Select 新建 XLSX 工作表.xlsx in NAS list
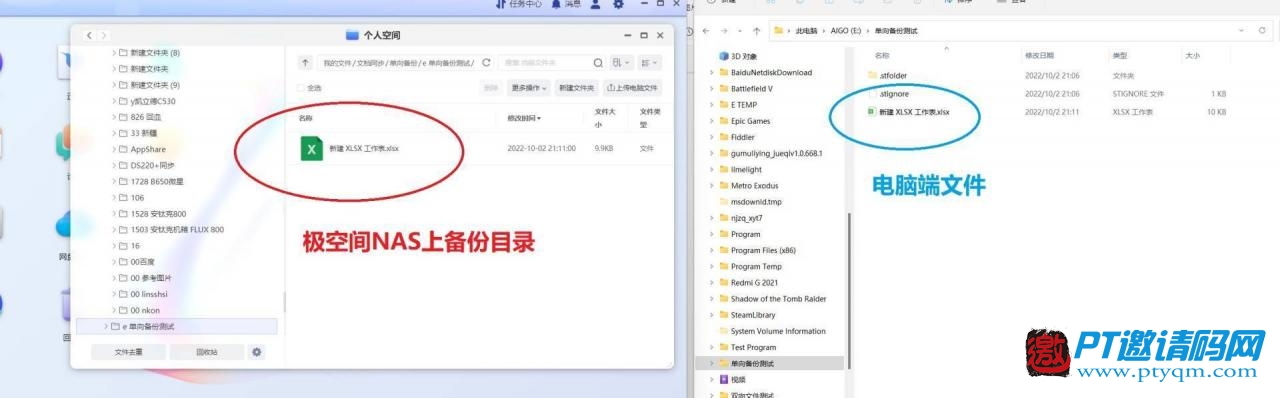This screenshot has height=398, width=1280. [x=364, y=148]
